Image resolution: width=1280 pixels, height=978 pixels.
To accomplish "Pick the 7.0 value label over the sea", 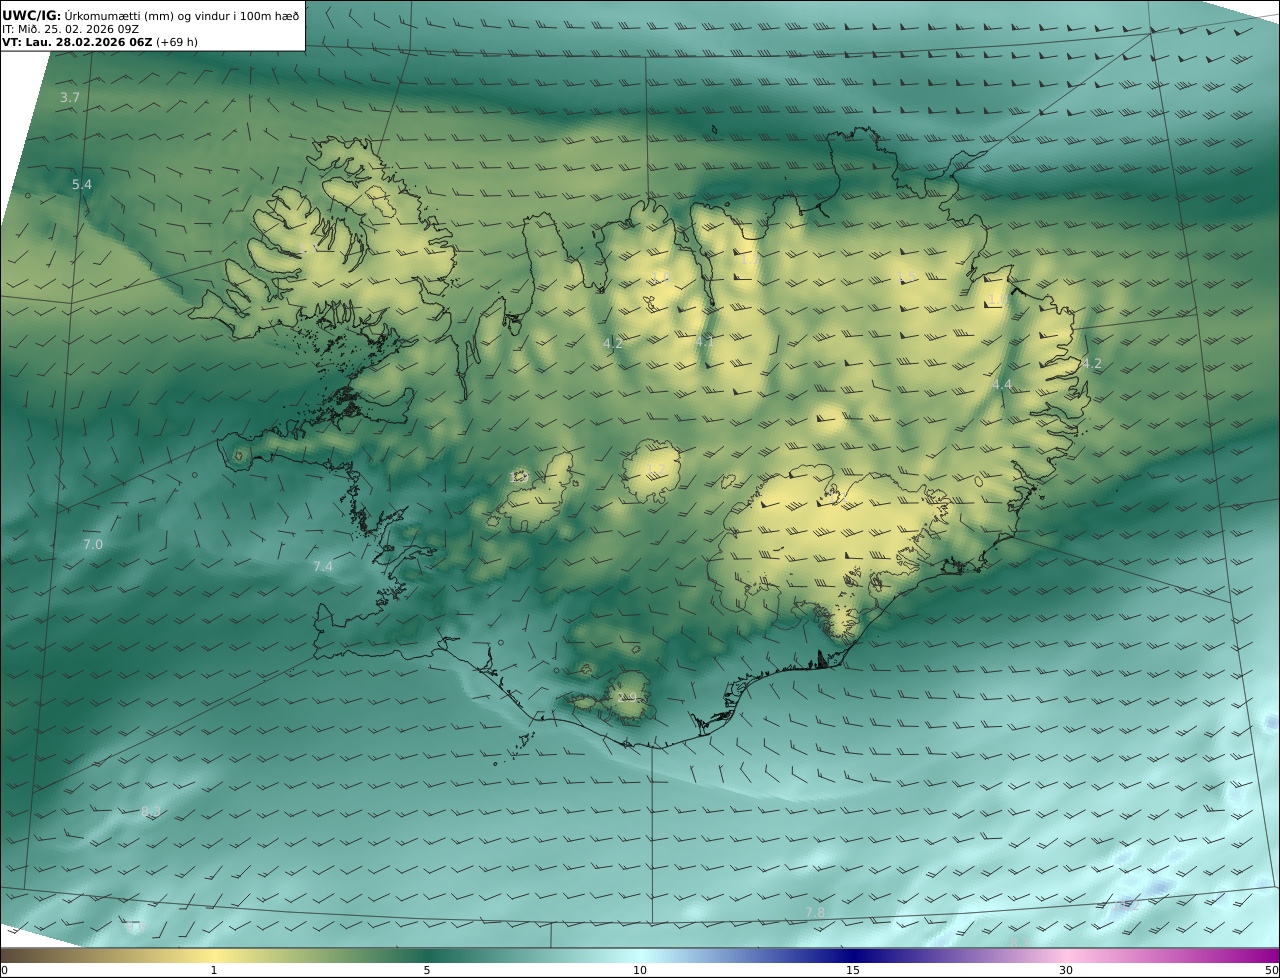I will pyautogui.click(x=92, y=544).
